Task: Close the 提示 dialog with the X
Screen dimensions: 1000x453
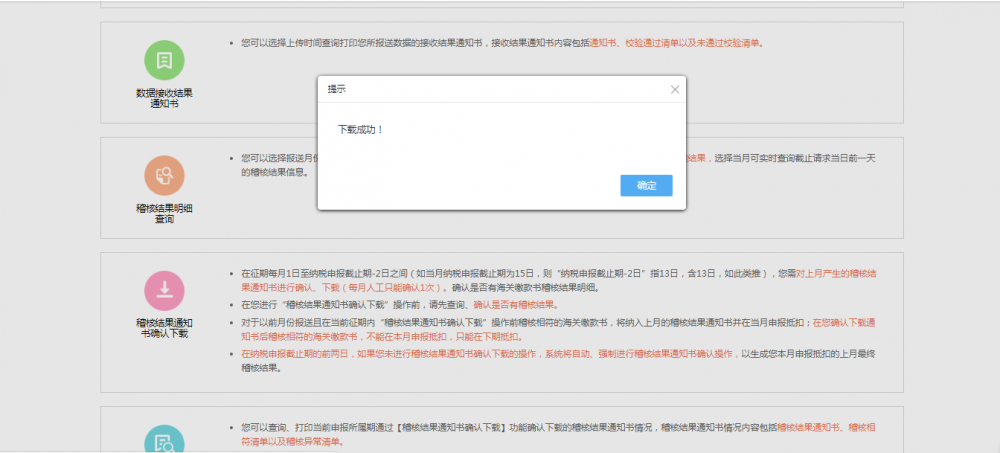Action: point(675,89)
